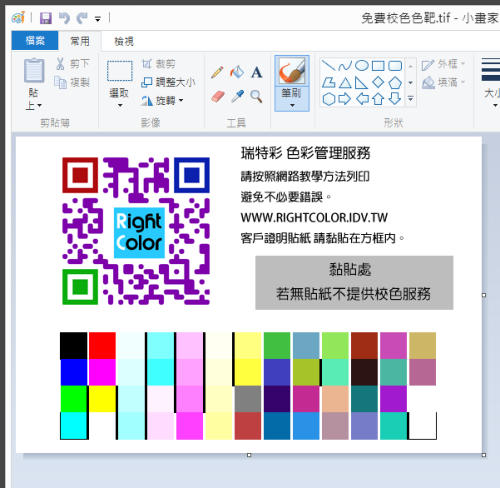Select the Fill with color bucket tool
Screen dimensions: 500x488
pyautogui.click(x=237, y=72)
